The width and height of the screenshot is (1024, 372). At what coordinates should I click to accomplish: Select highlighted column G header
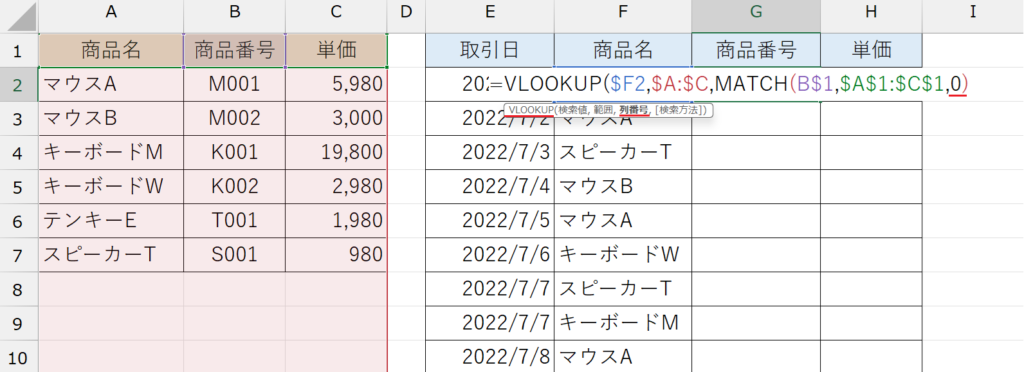coord(756,16)
